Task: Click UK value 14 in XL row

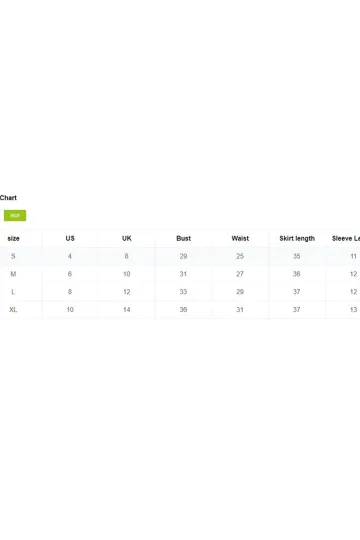Action: tap(127, 310)
